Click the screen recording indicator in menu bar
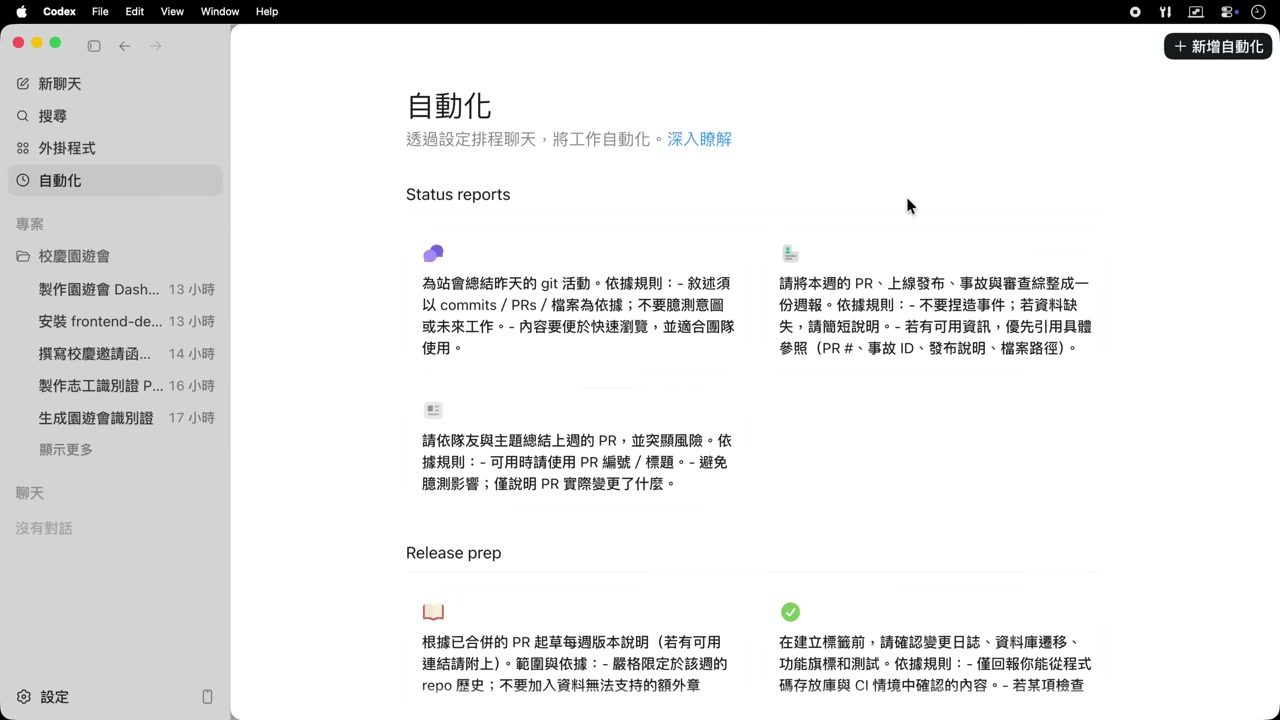This screenshot has height=720, width=1280. [1135, 12]
